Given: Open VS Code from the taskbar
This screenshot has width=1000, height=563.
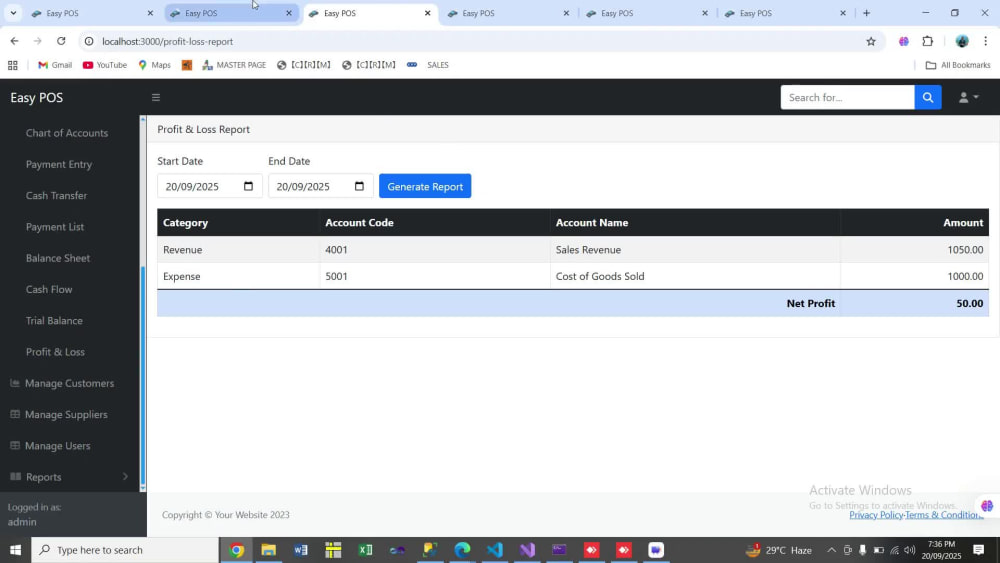Looking at the screenshot, I should (495, 550).
